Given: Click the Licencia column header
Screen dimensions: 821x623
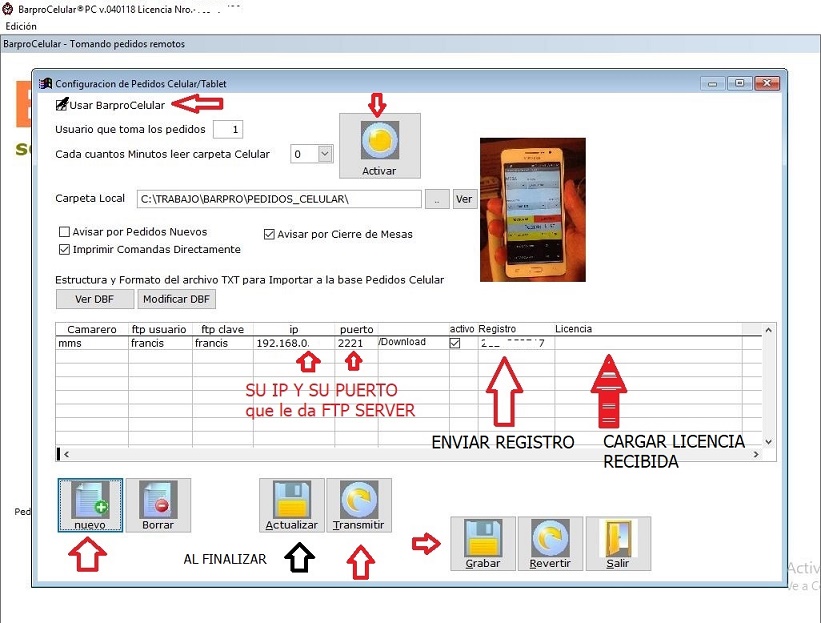Looking at the screenshot, I should click(x=648, y=329).
